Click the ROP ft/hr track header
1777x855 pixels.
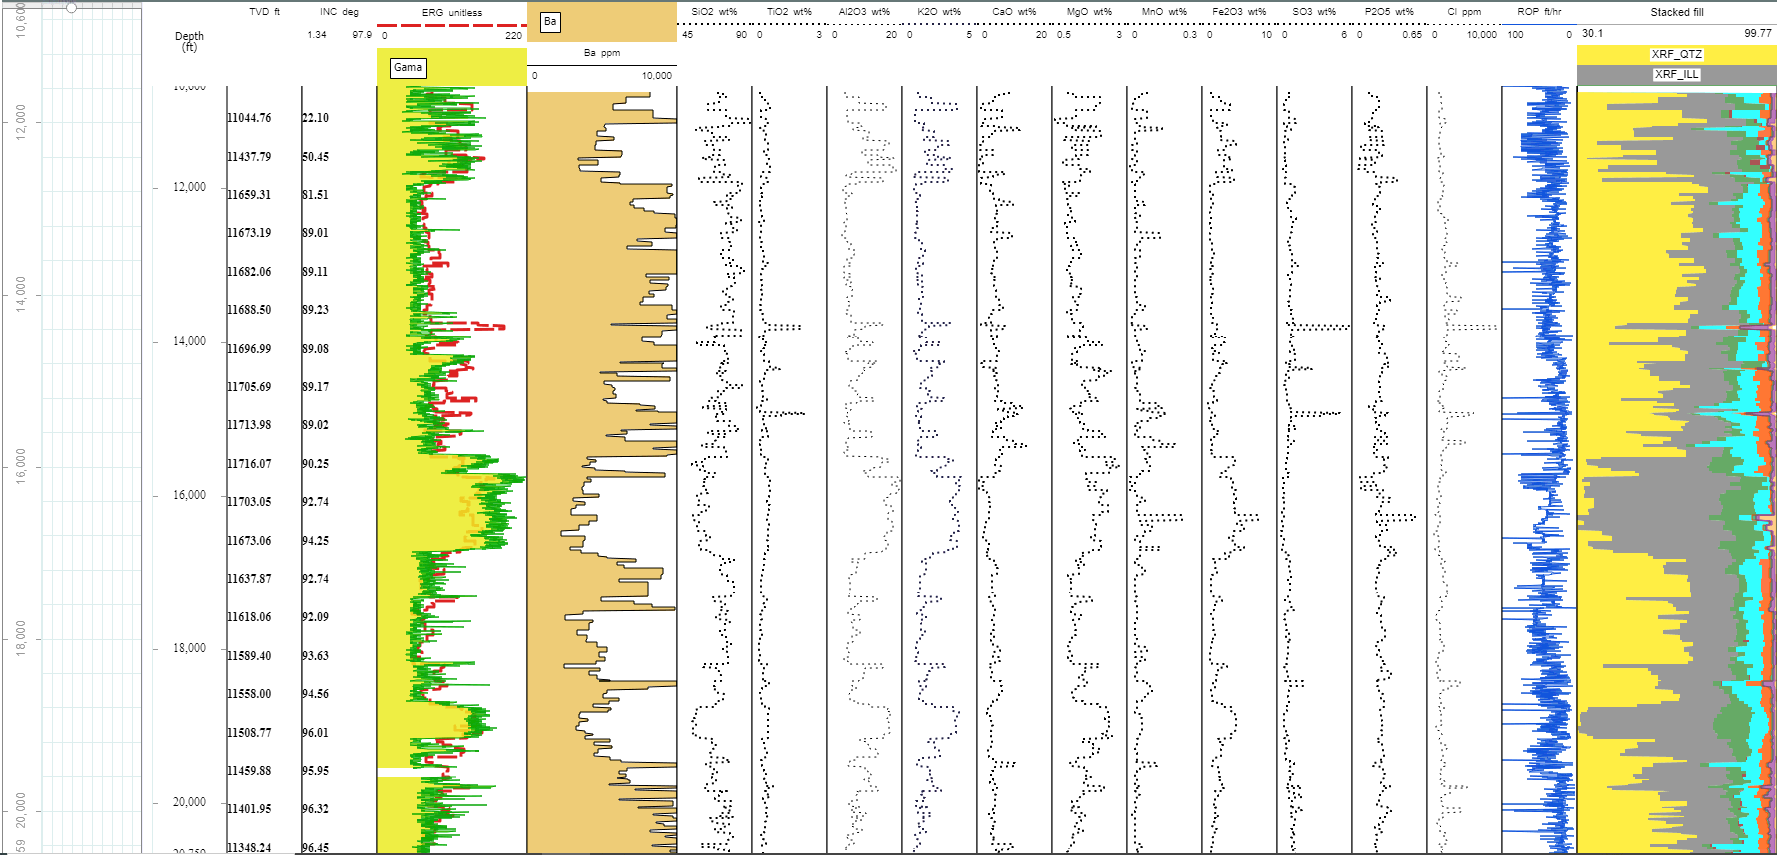pyautogui.click(x=1539, y=12)
